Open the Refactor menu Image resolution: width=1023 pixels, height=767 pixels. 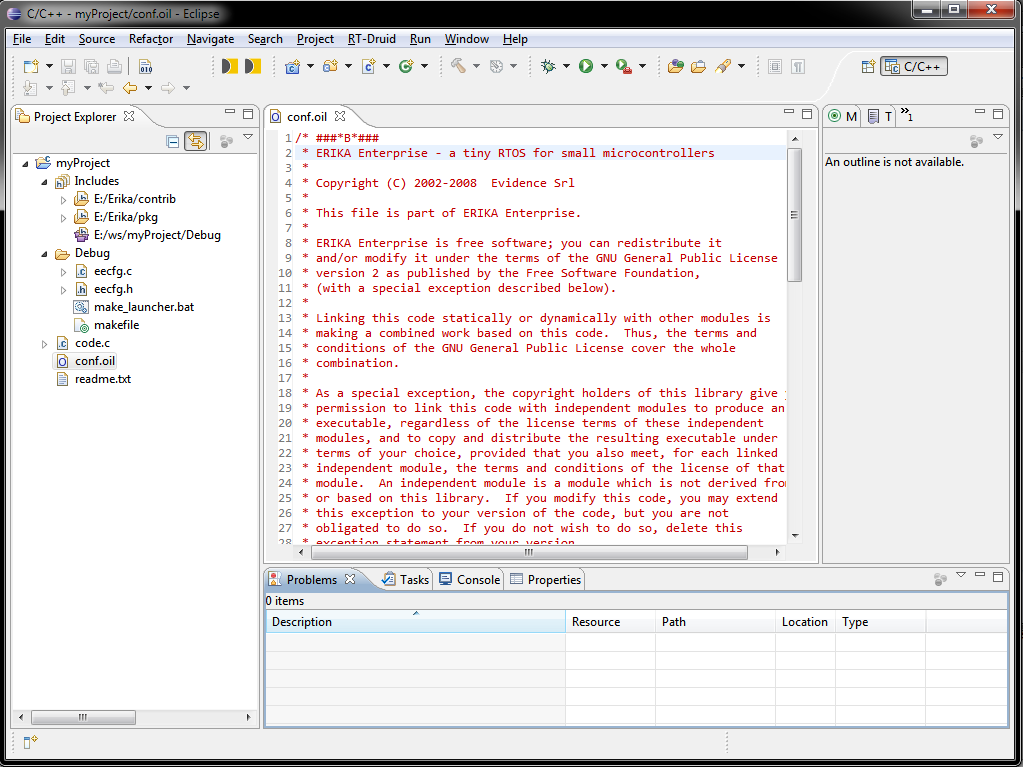pyautogui.click(x=151, y=39)
